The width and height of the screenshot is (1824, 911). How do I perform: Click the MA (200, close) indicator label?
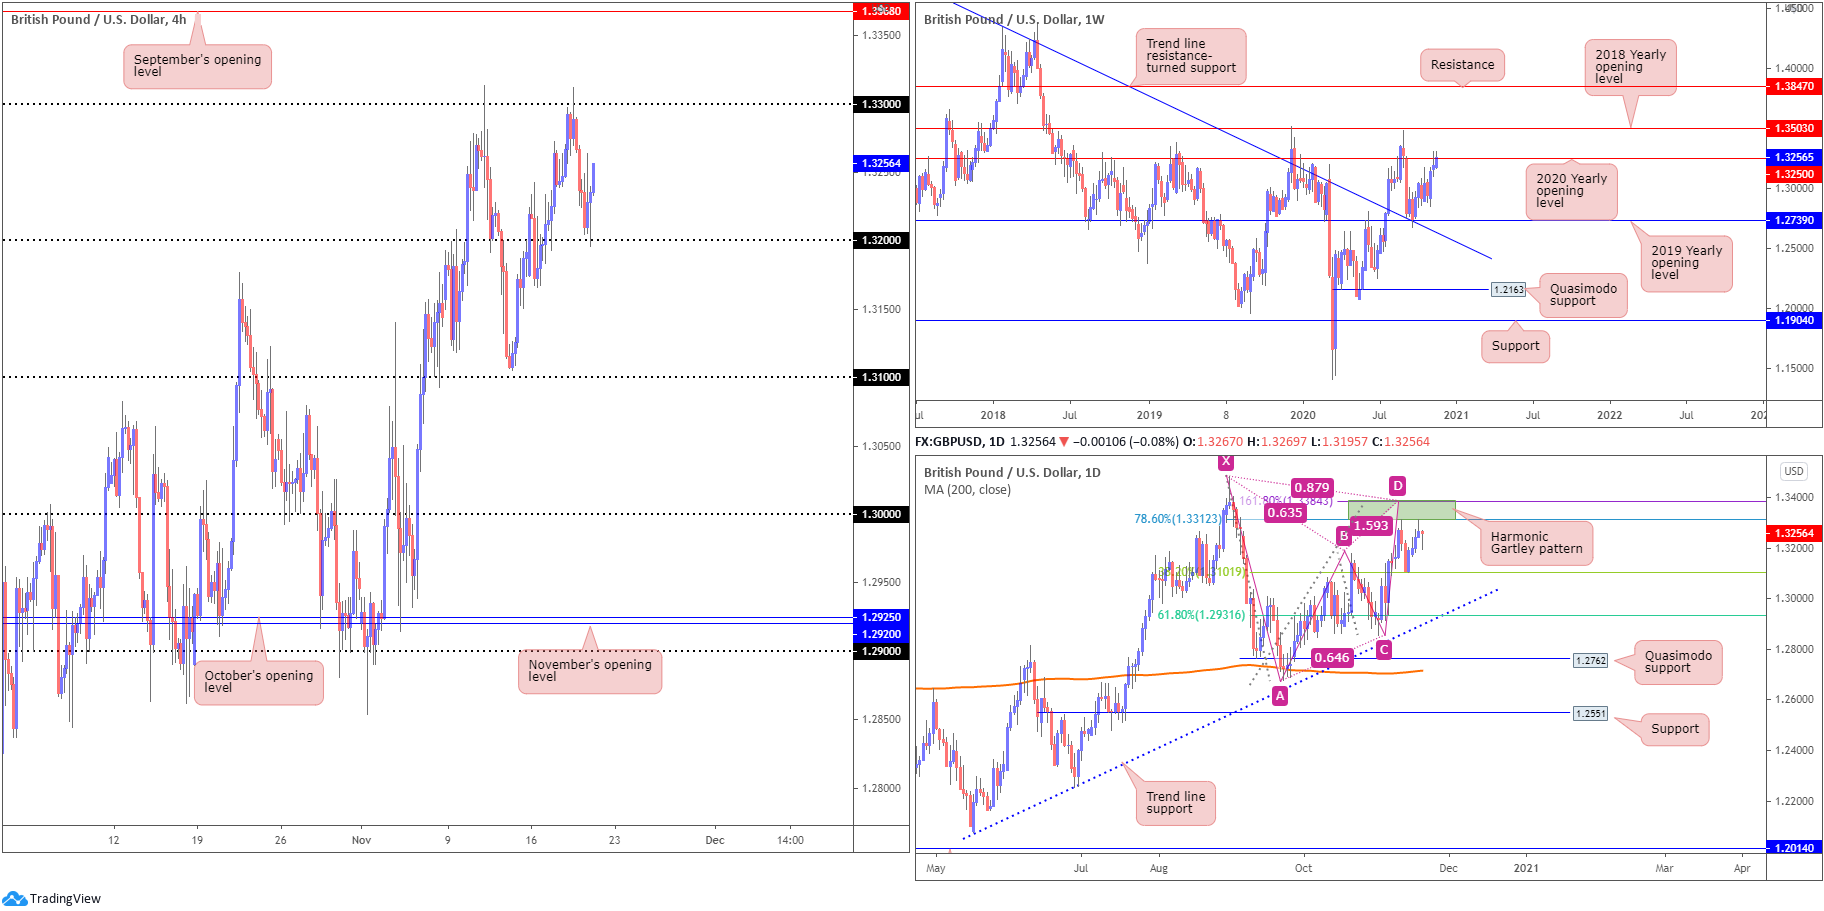967,490
